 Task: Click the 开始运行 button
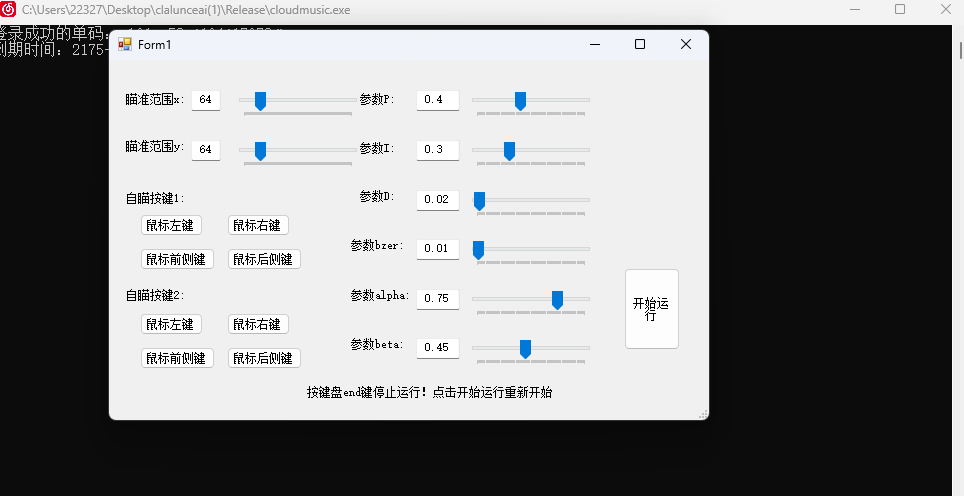coord(652,309)
